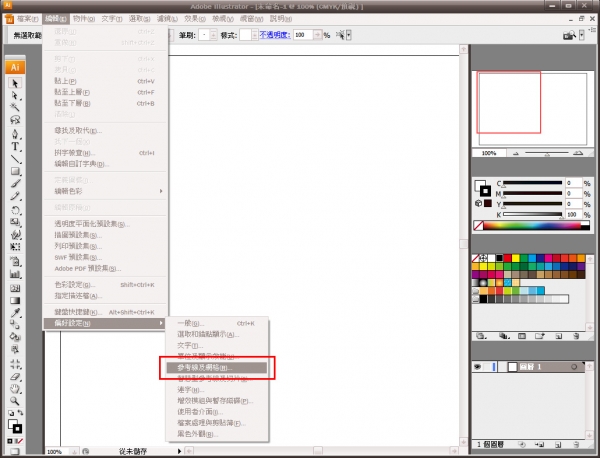
Task: Click create new layer icon in Layers panel
Action: (558, 445)
